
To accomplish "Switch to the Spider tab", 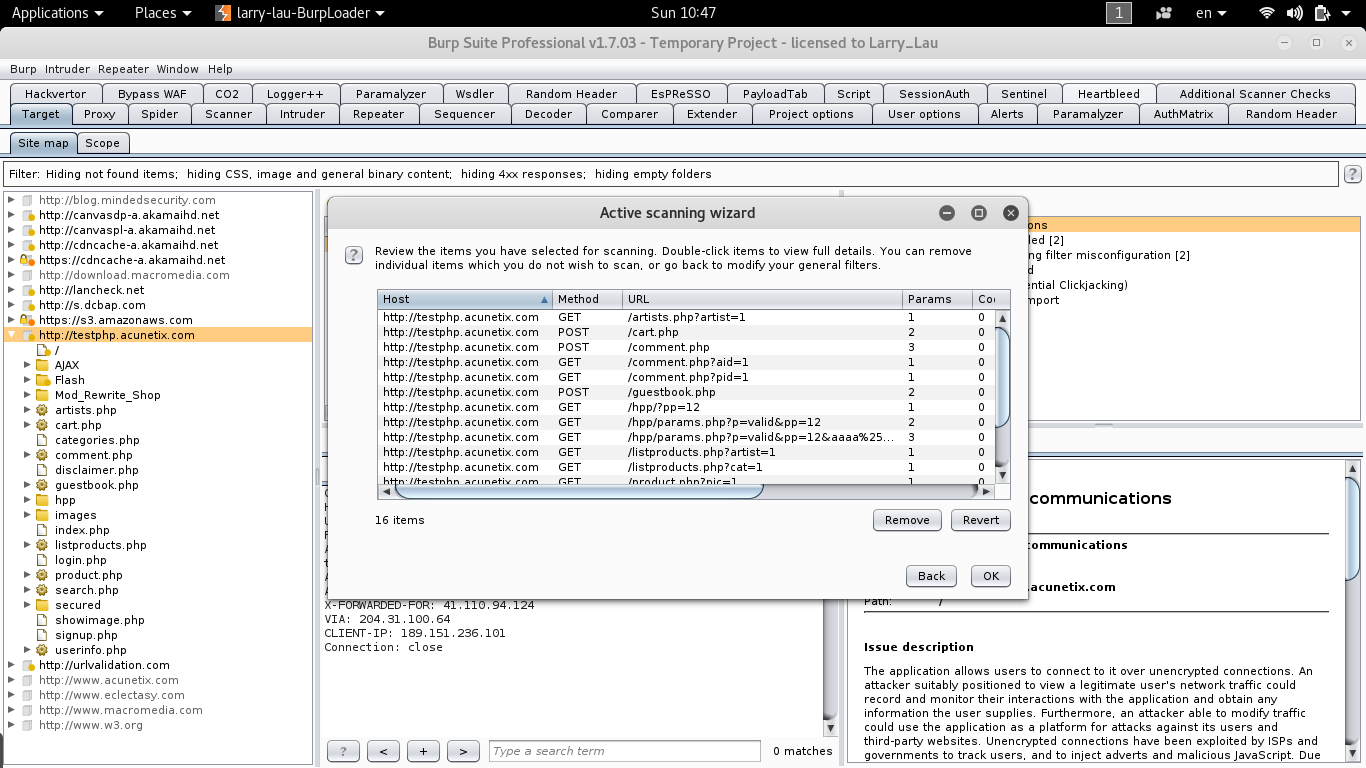I will point(159,114).
